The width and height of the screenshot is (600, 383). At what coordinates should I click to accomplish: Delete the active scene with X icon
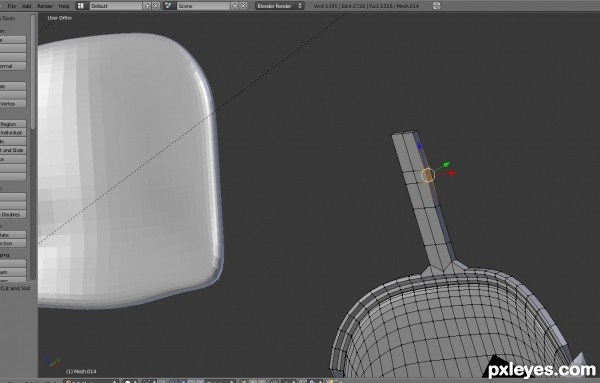243,6
